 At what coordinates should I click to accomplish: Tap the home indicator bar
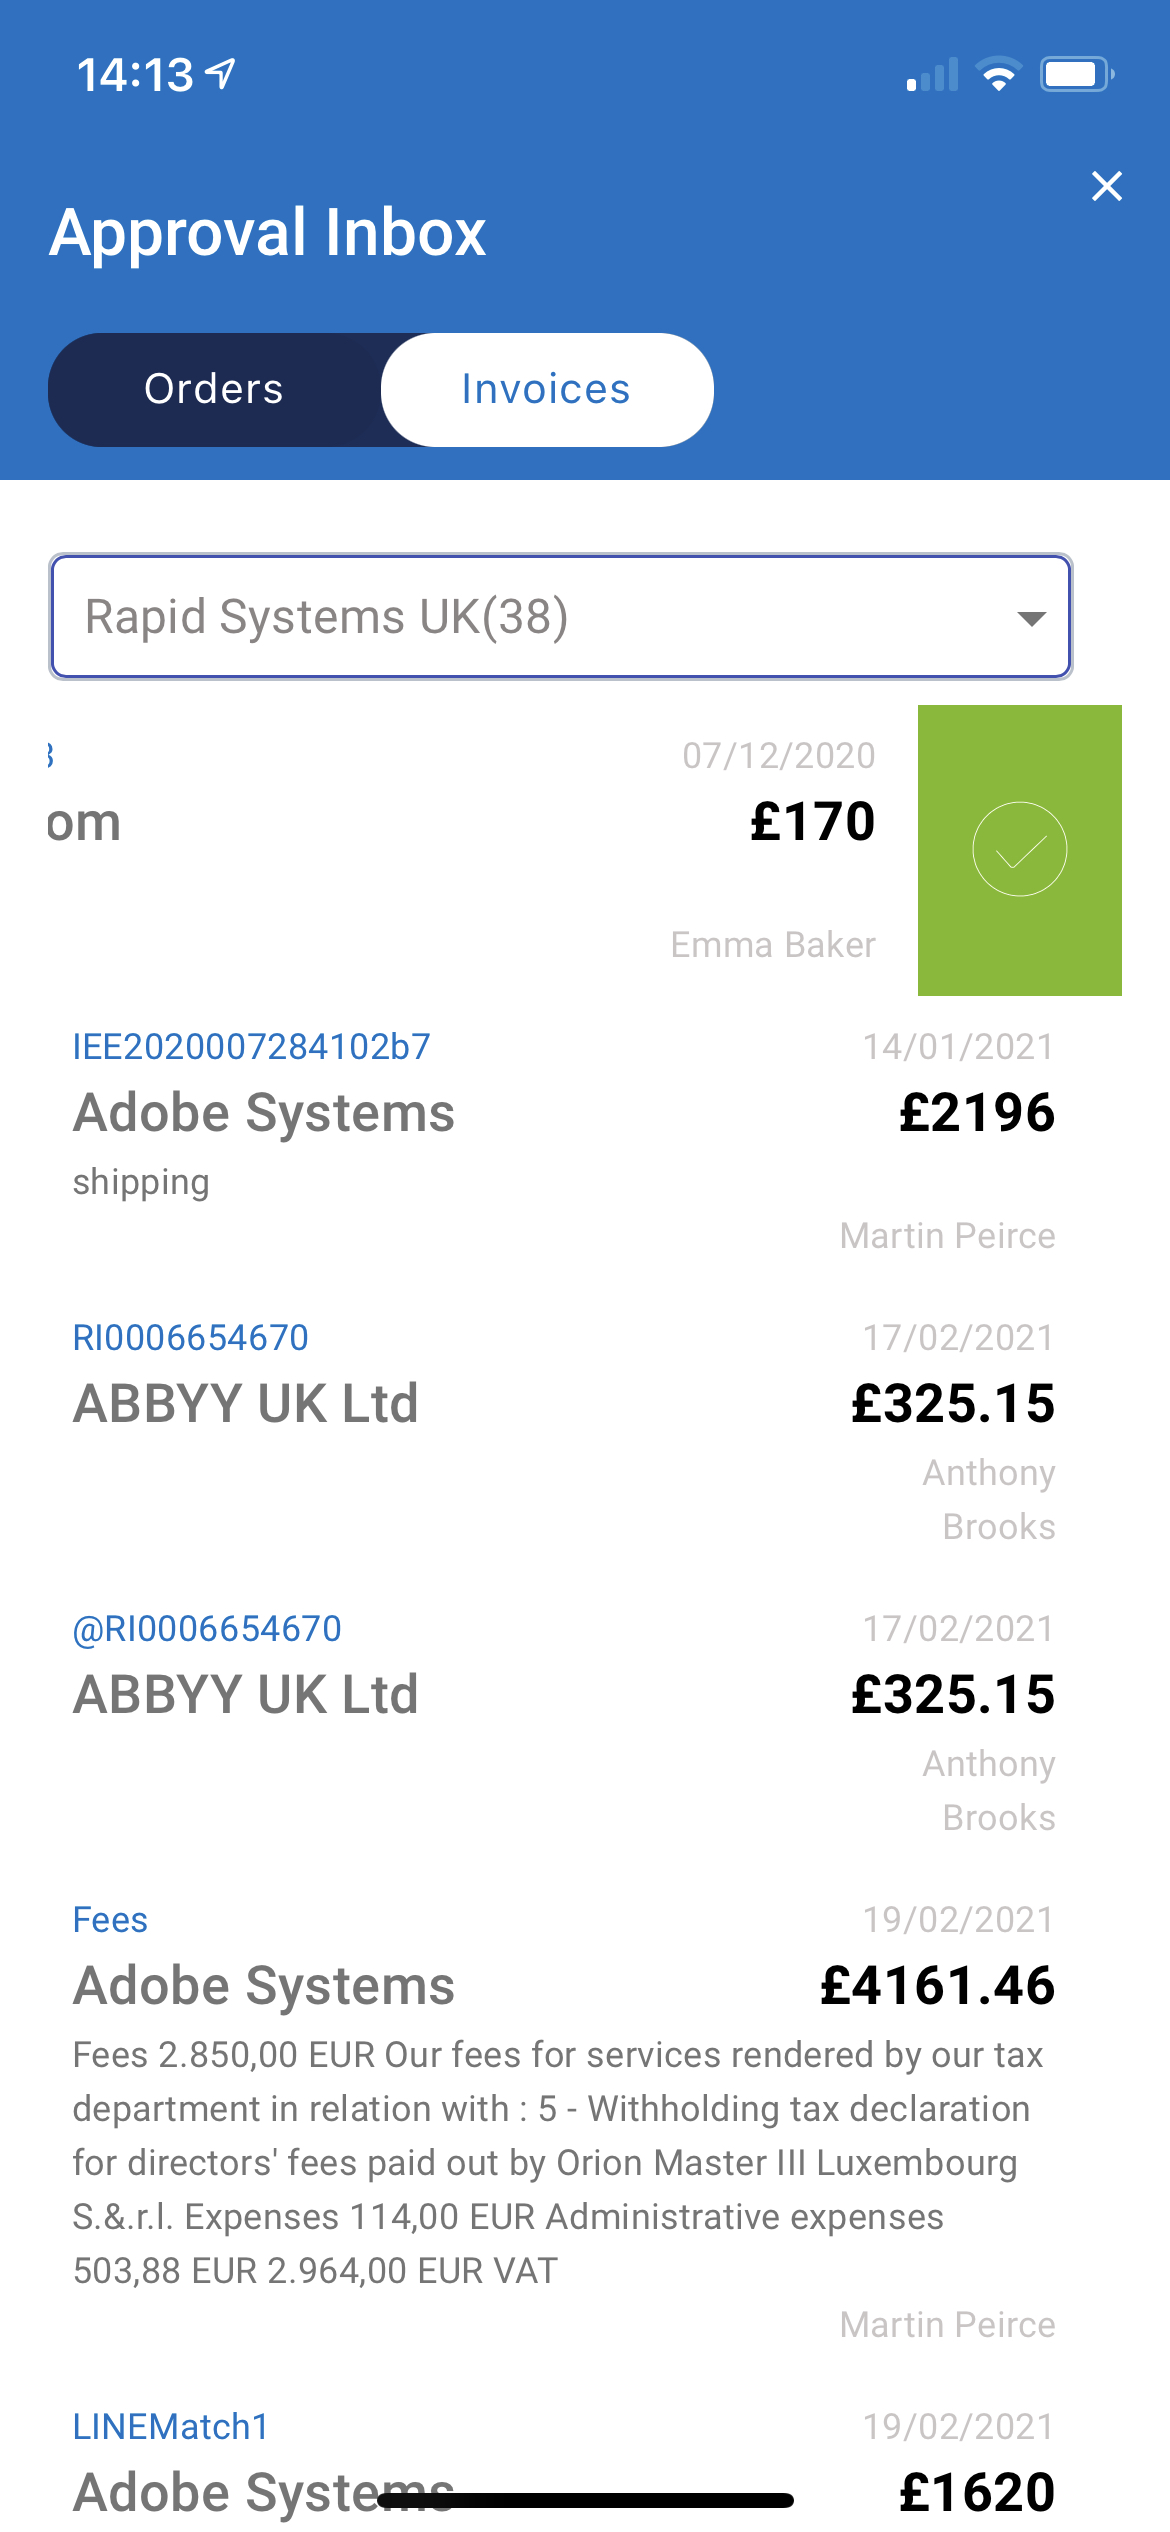click(585, 2500)
